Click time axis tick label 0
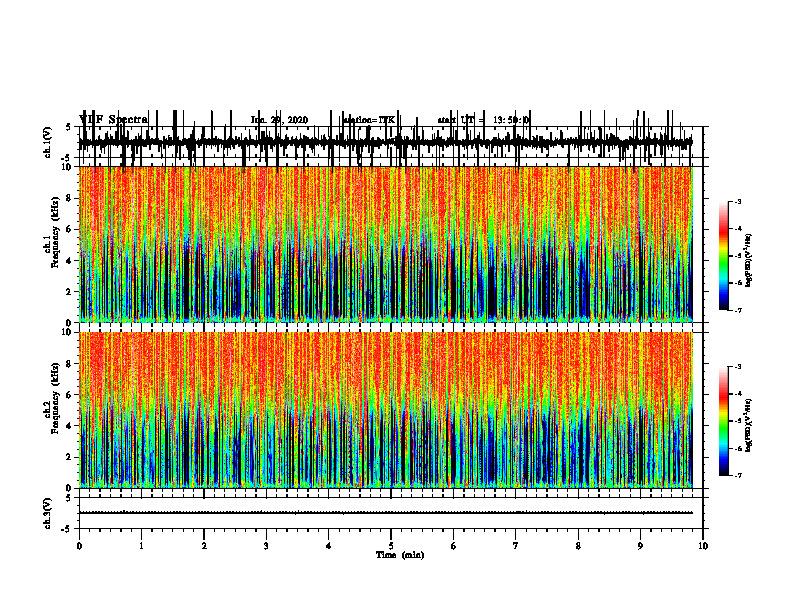The image size is (792, 612). 79,546
